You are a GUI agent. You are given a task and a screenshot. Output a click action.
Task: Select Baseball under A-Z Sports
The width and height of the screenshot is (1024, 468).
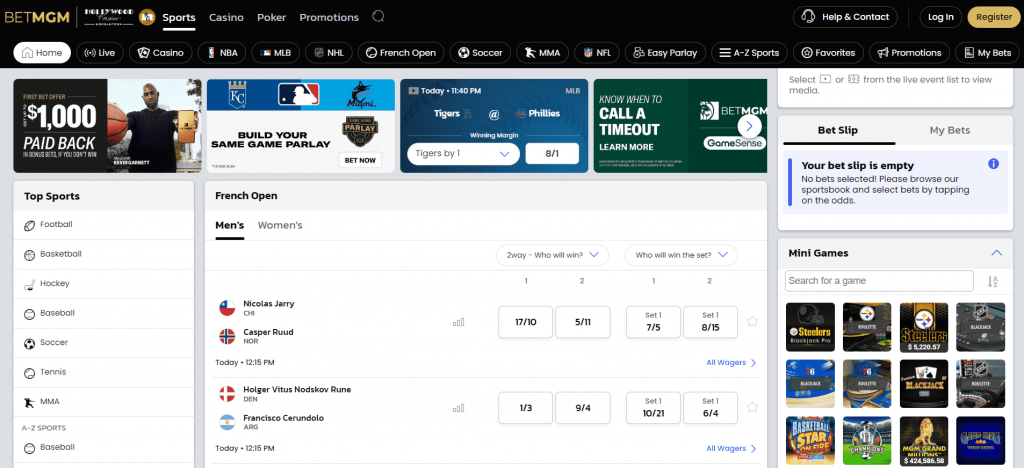[104, 448]
